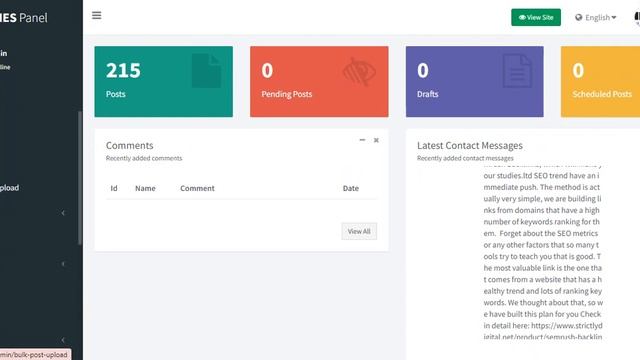Collapse the Comments panel with minus icon
Screen dimensions: 640x360
click(362, 140)
